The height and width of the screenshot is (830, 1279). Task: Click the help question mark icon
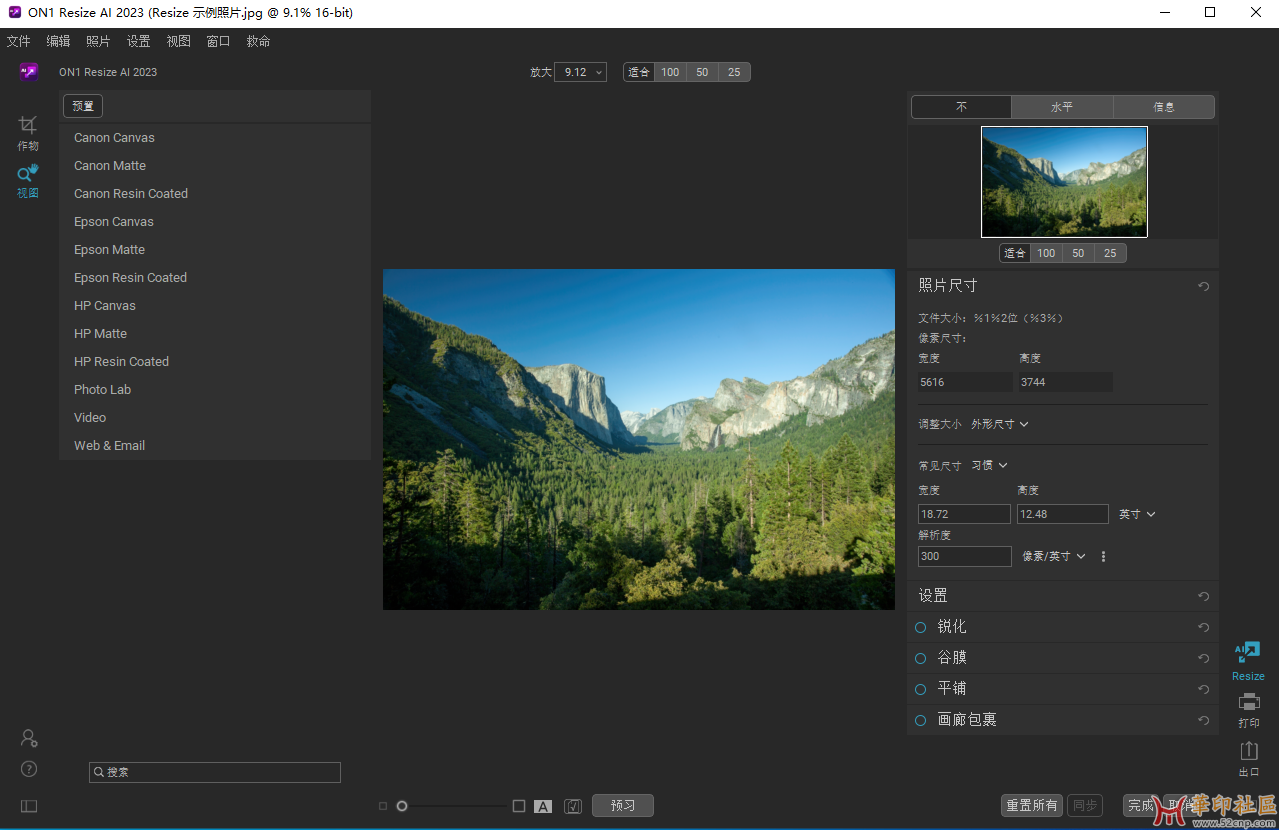click(x=29, y=769)
